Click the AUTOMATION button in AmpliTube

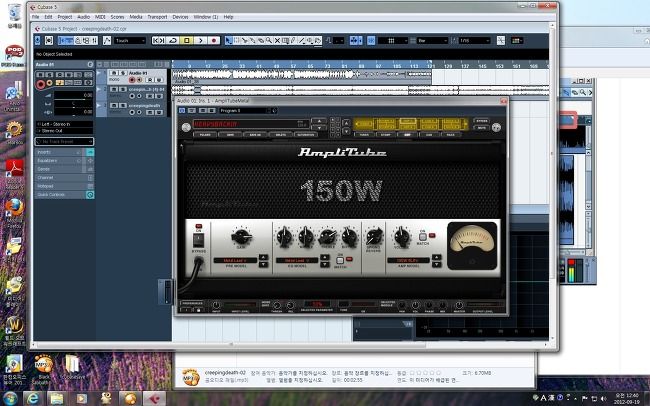[x=306, y=135]
